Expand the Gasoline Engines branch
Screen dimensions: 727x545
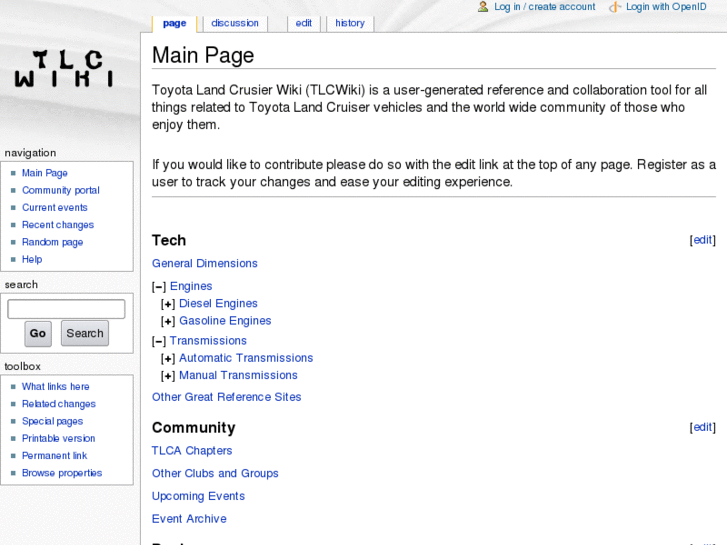168,321
